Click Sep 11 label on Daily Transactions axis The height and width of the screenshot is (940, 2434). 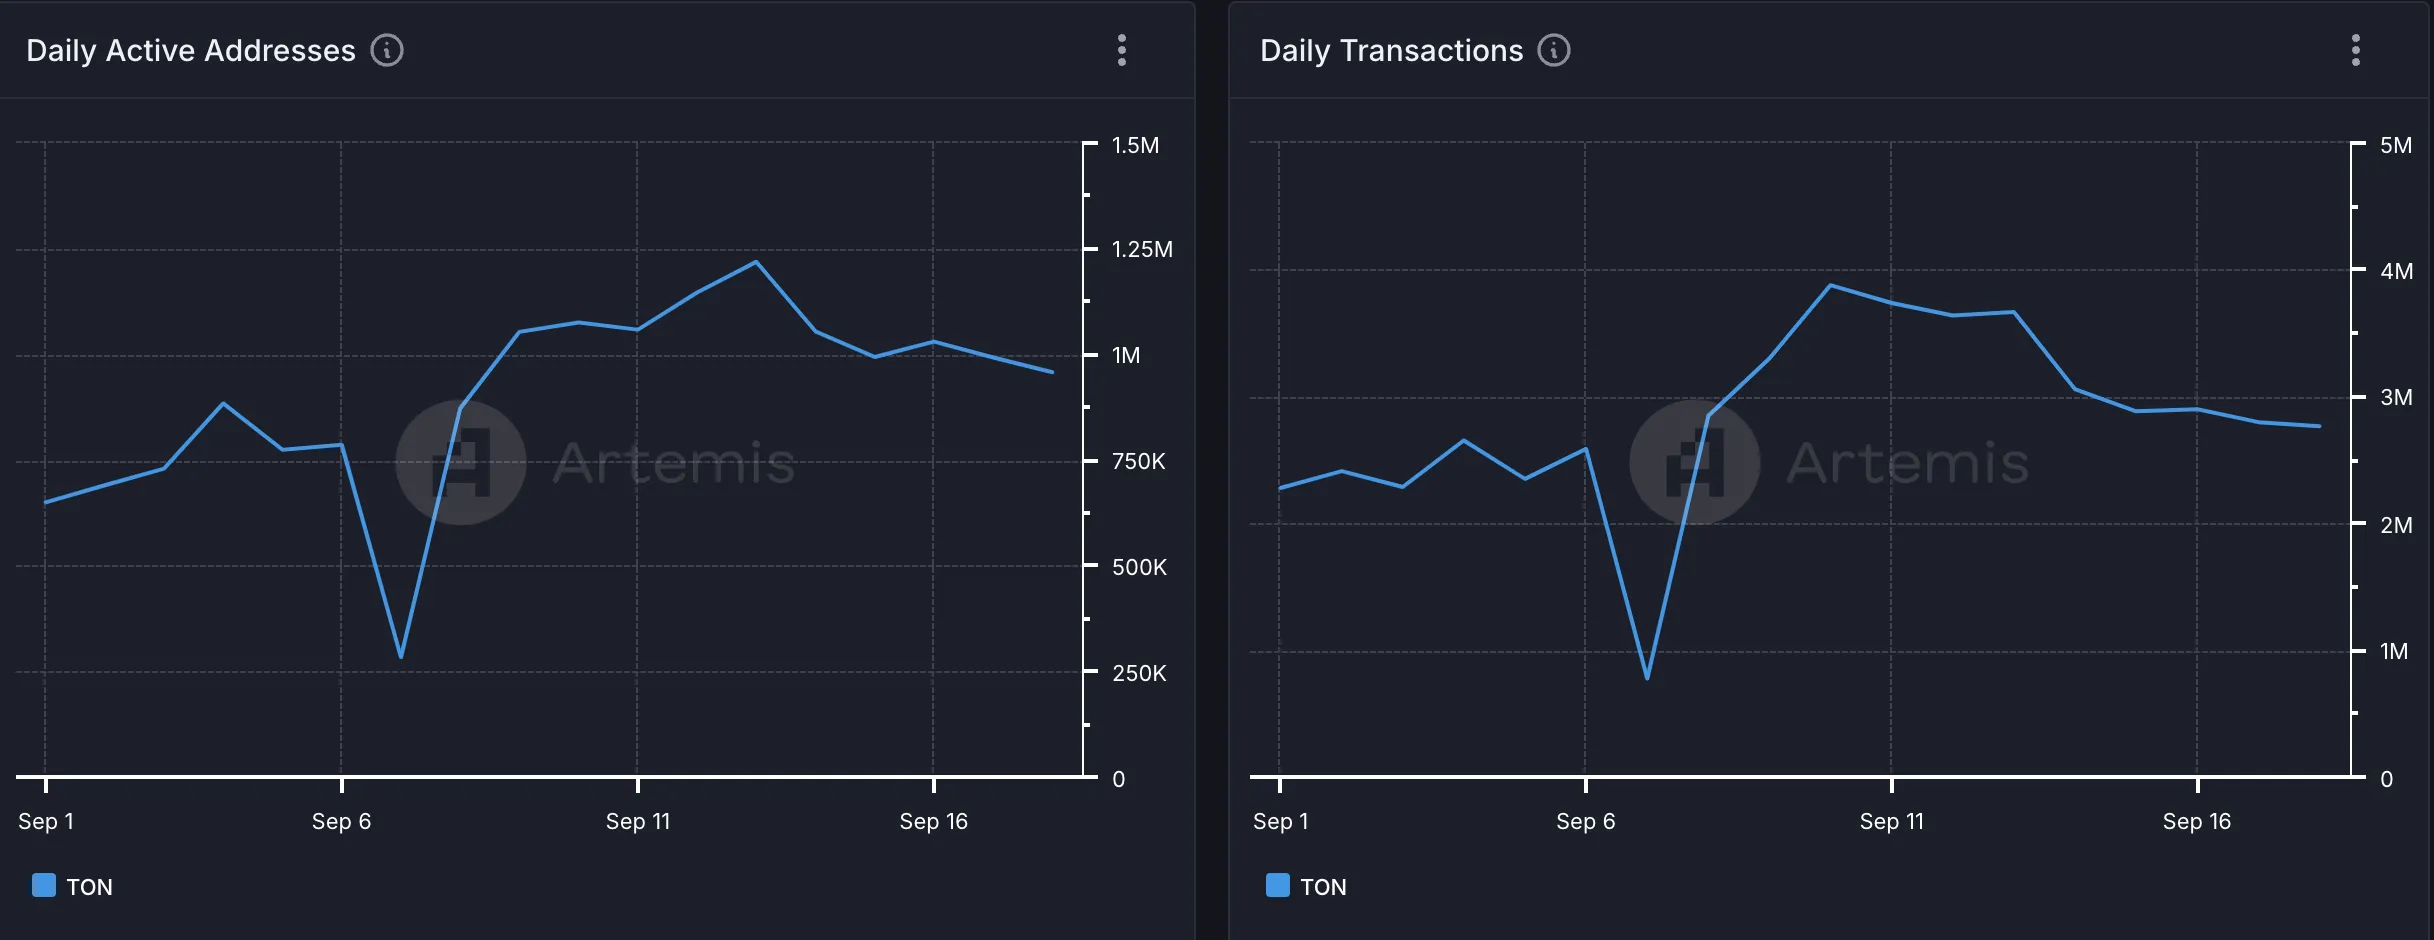(1891, 821)
